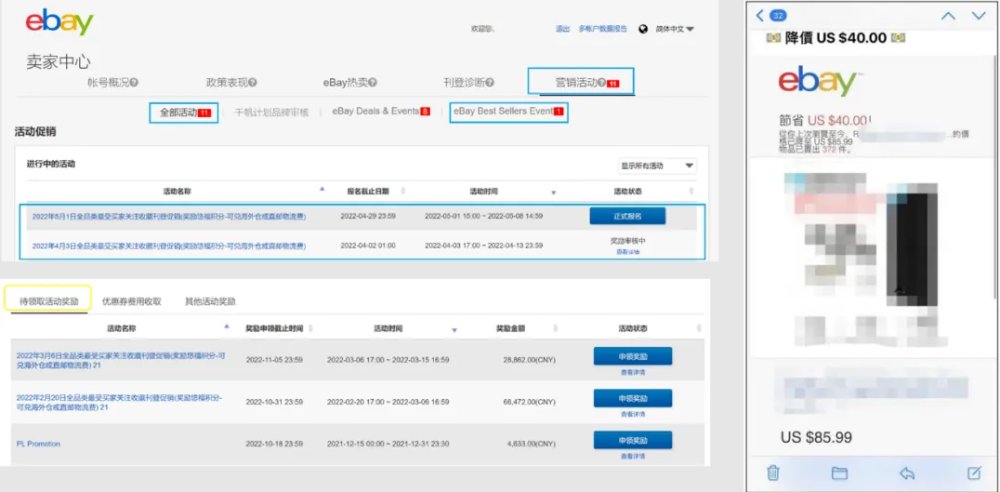Click the 退出 logout link
1000x492 pixels.
coord(562,29)
